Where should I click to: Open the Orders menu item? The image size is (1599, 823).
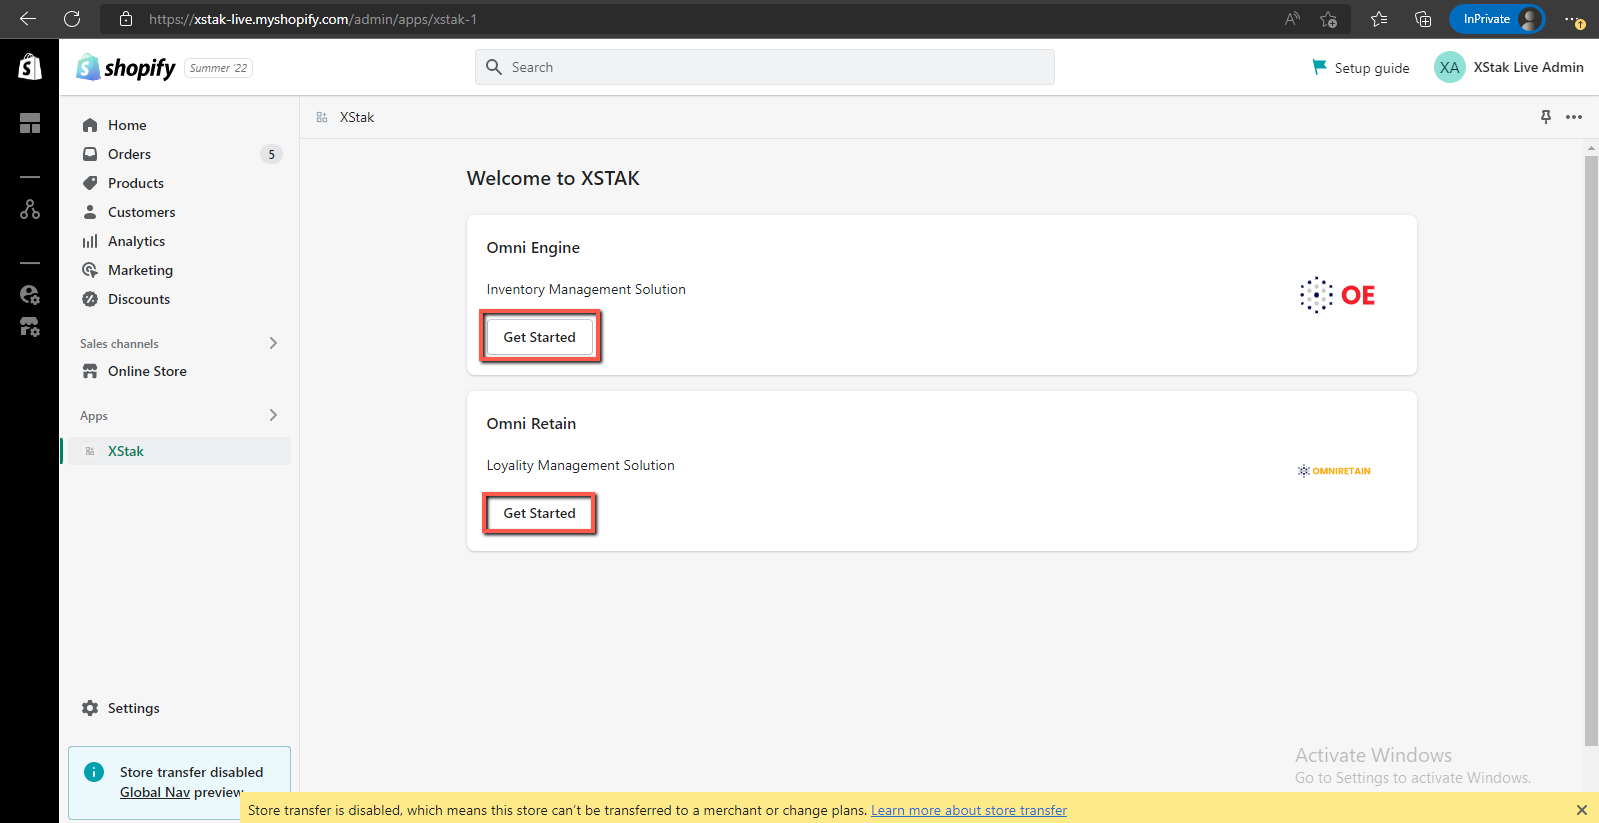(x=129, y=154)
